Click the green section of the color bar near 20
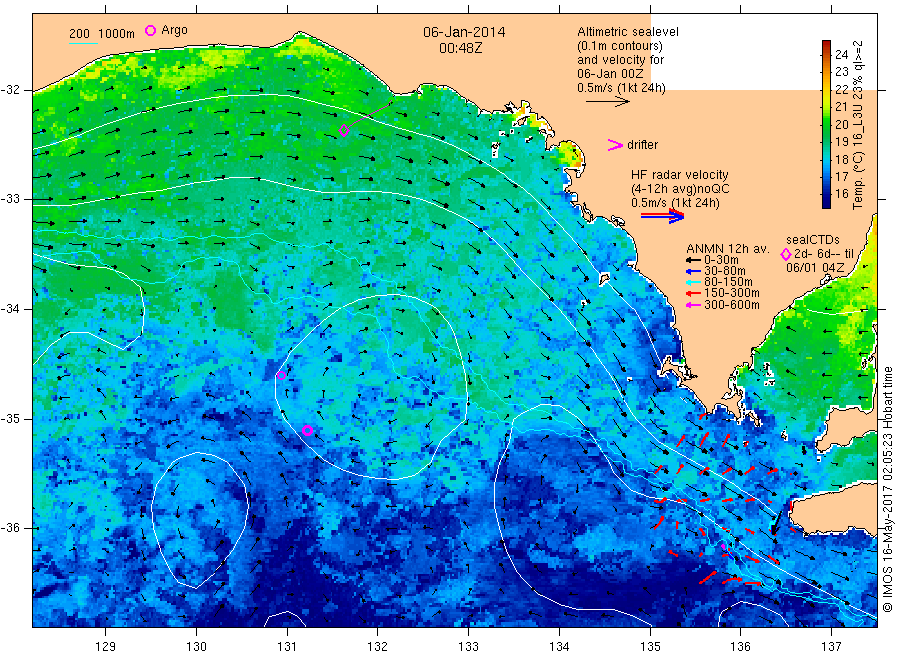The width and height of the screenshot is (900, 660). 826,124
